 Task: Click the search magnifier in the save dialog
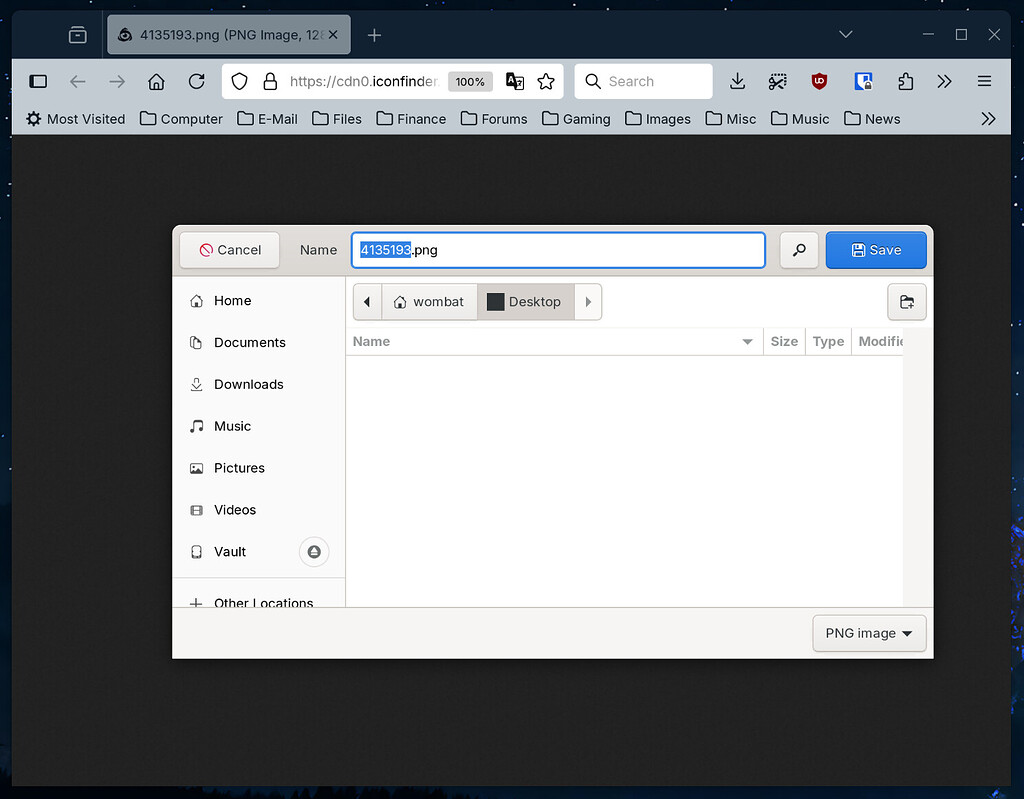[x=798, y=250]
